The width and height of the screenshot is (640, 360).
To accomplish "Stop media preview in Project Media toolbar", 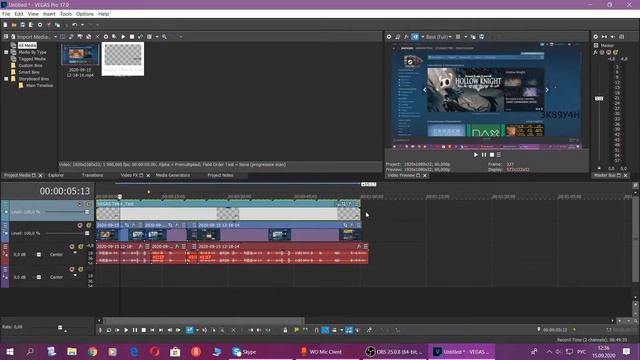I will [x=132, y=37].
